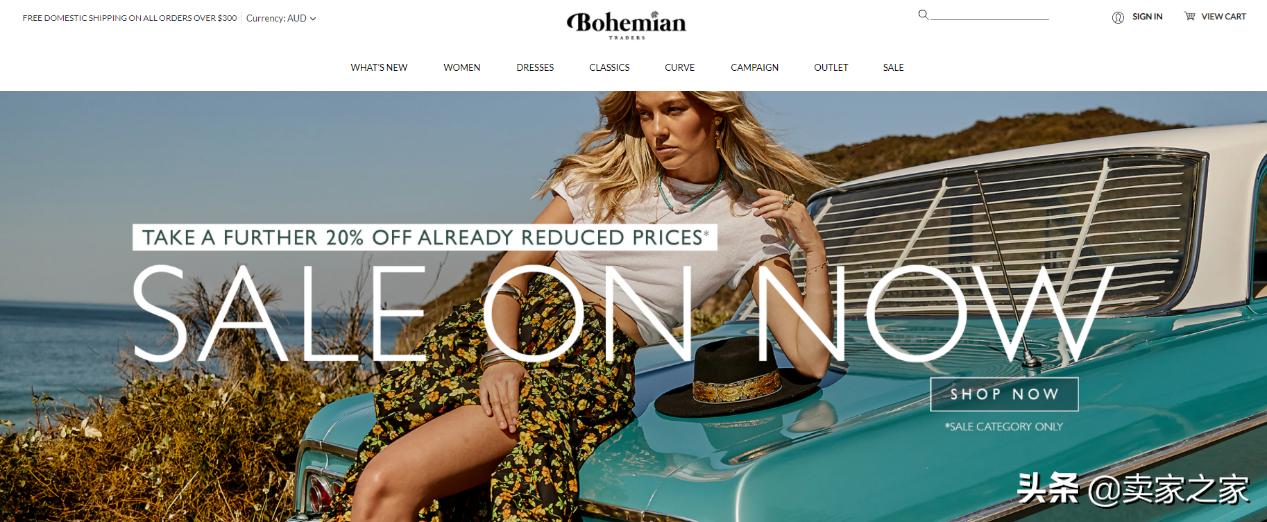Open the Classics menu item
Viewport: 1267px width, 522px height.
609,68
